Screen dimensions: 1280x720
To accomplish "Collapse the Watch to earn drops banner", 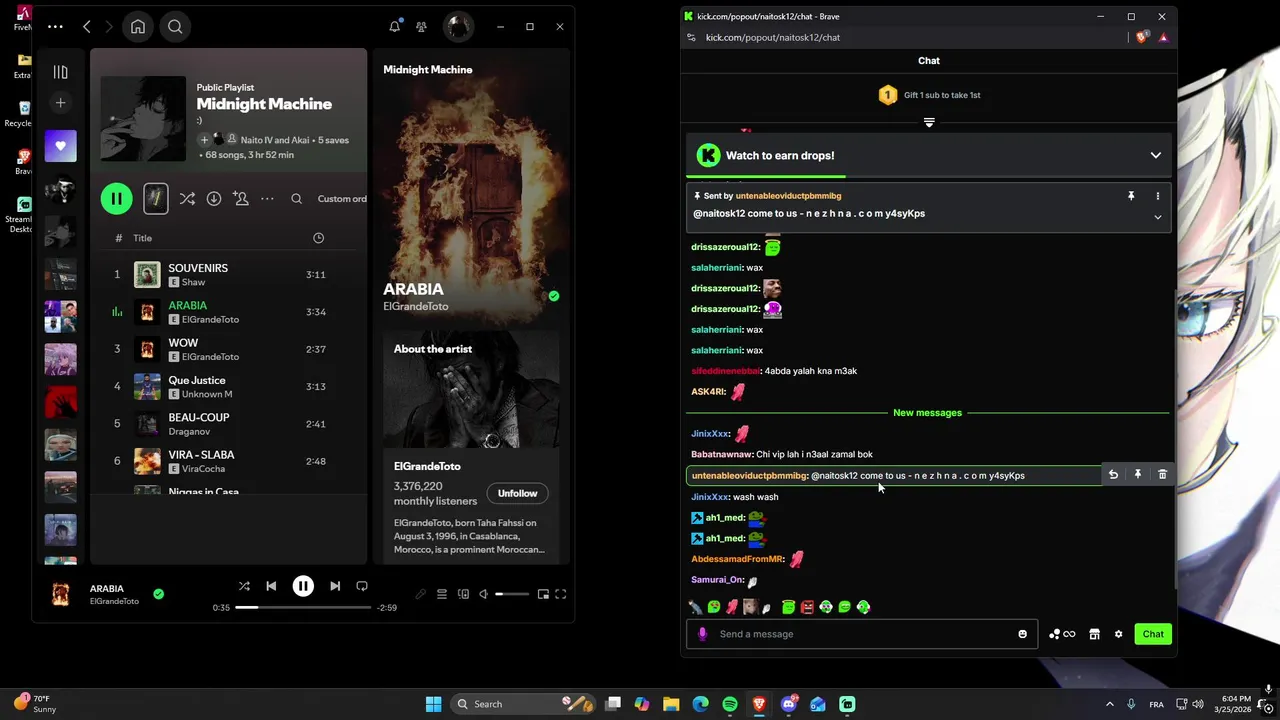I will [x=1155, y=155].
